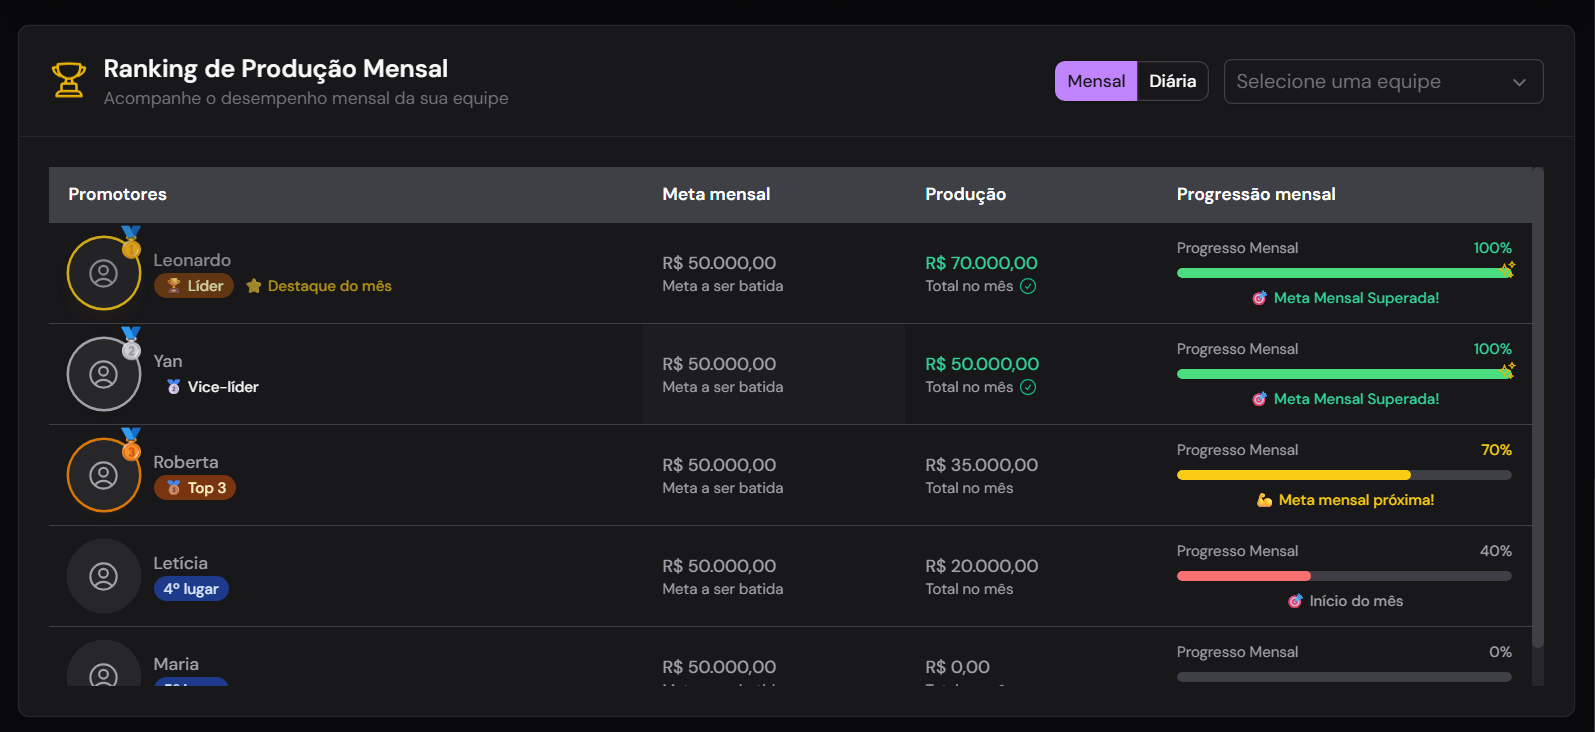This screenshot has width=1595, height=732.
Task: Expand the team selector chevron arrow
Action: click(x=1519, y=82)
